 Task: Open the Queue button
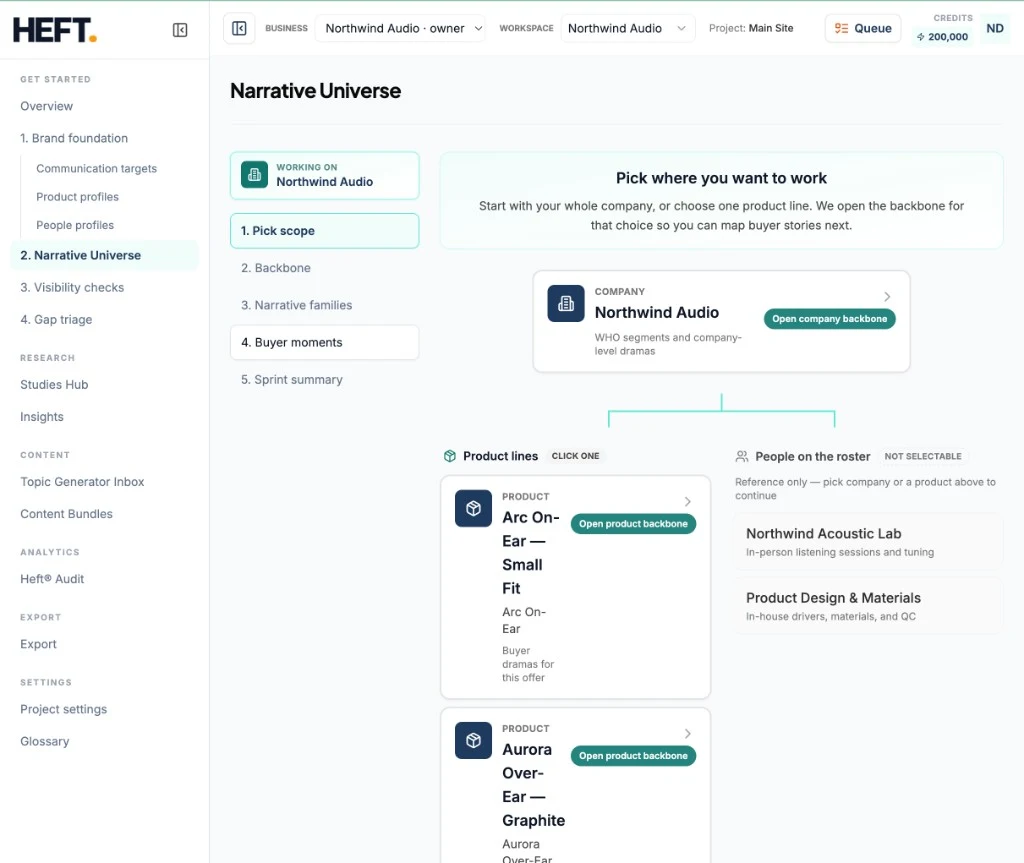(x=863, y=29)
